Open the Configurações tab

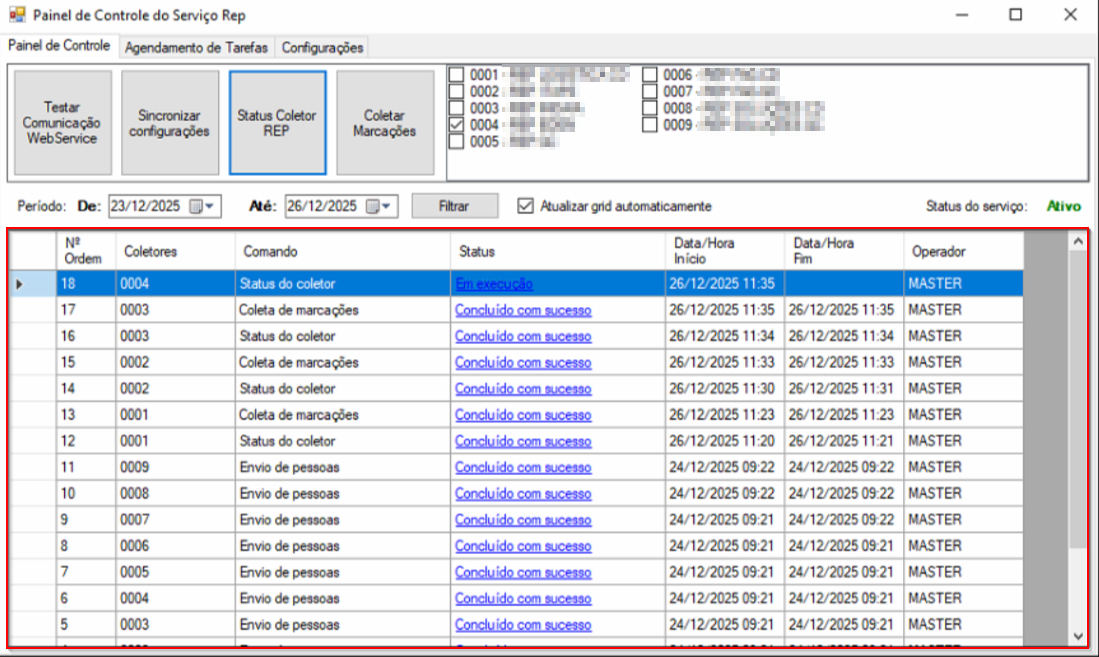tap(322, 47)
